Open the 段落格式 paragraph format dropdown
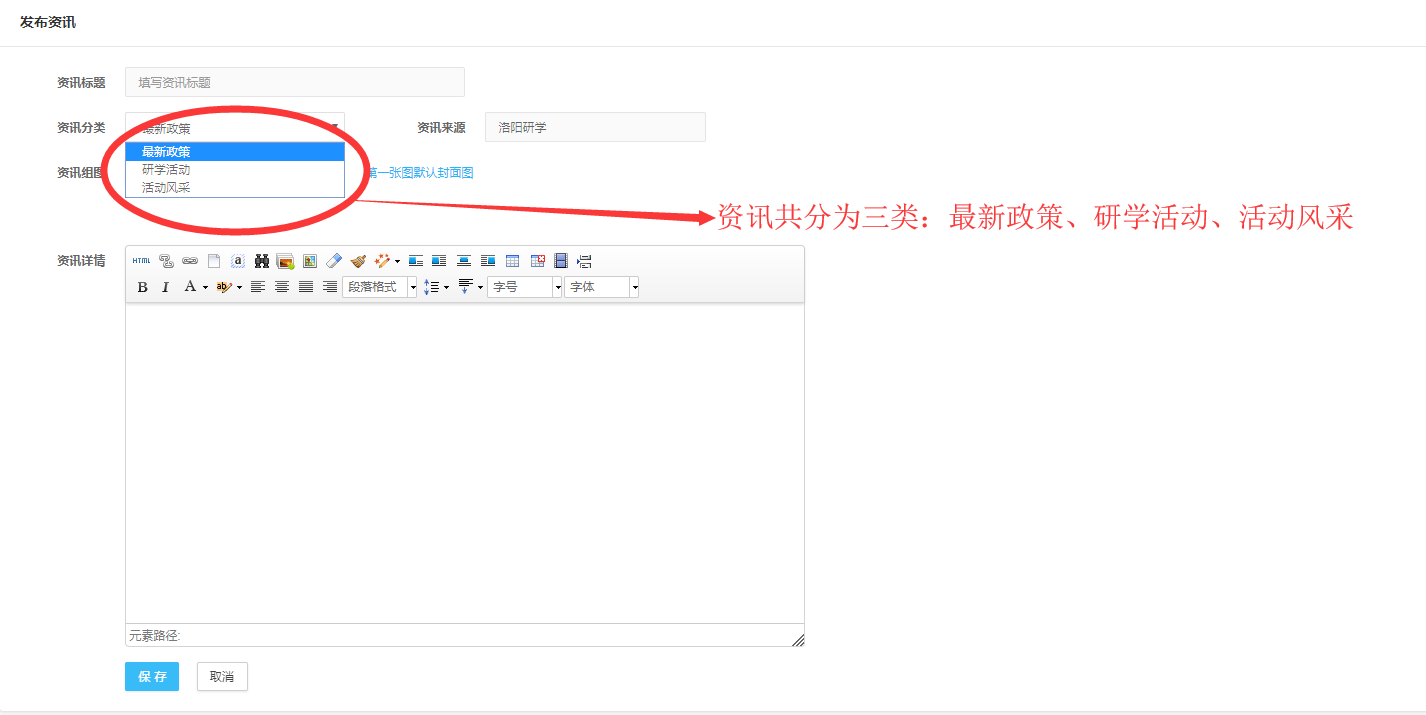 [x=380, y=287]
